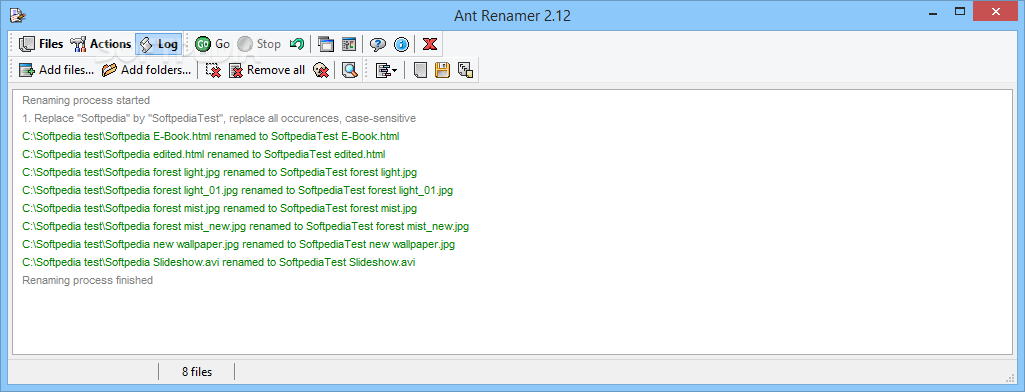Select 'Renaming process started' log line
1025x392 pixels.
pos(86,101)
